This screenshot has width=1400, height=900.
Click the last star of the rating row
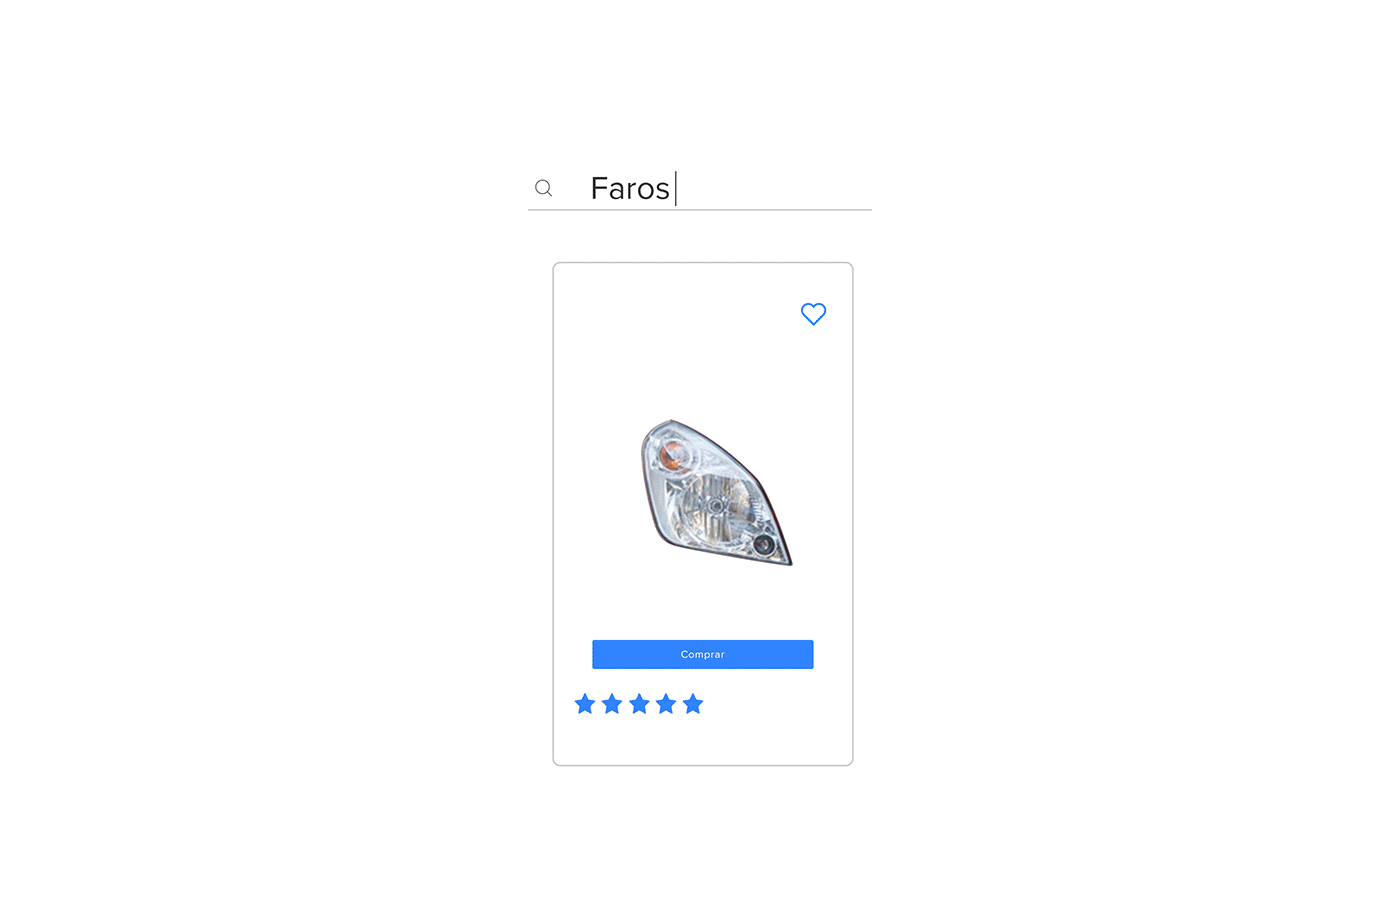click(693, 704)
